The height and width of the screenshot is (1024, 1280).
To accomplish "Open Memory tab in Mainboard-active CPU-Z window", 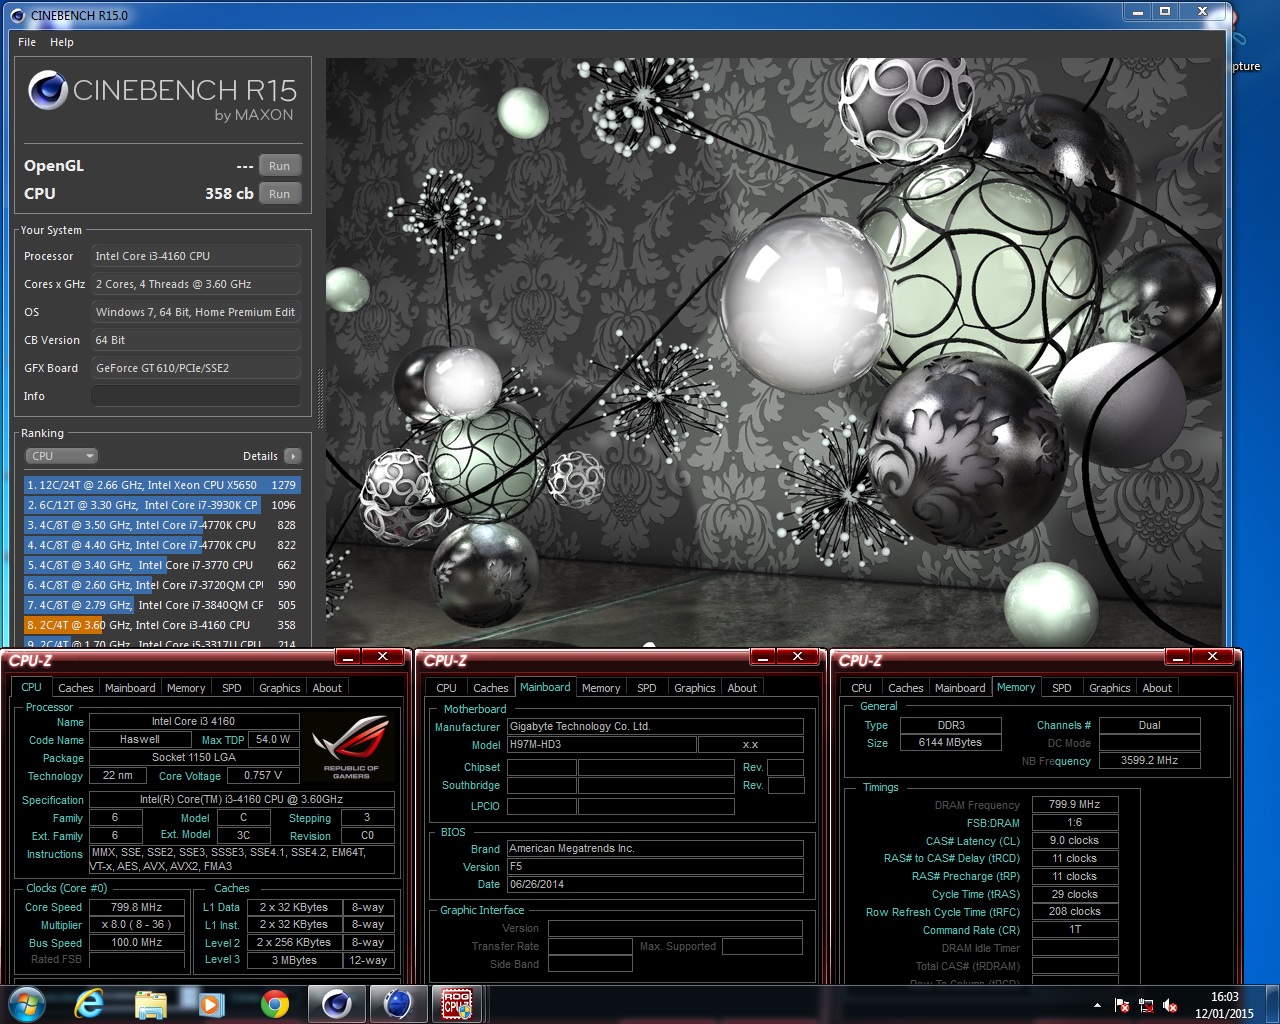I will coord(601,688).
